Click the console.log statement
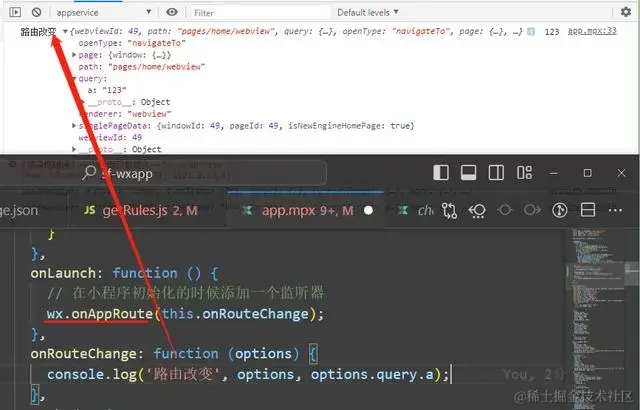The image size is (640, 410). 248,374
